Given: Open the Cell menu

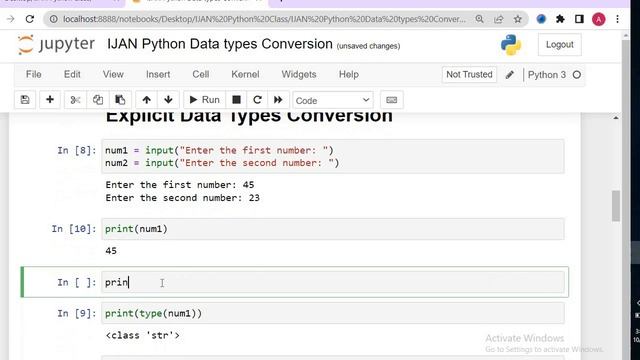Looking at the screenshot, I should coord(201,74).
